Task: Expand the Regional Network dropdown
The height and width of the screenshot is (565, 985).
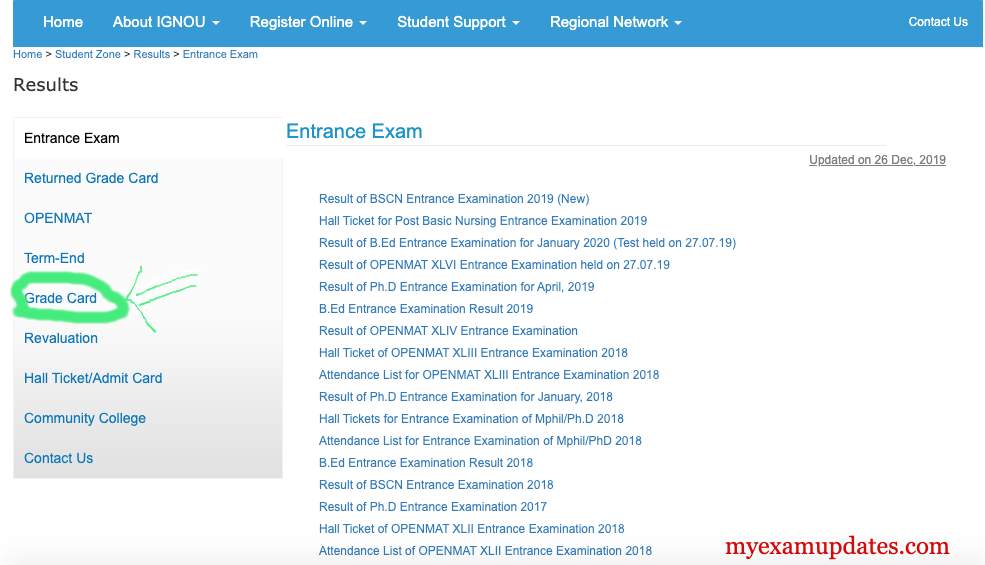Action: [616, 22]
